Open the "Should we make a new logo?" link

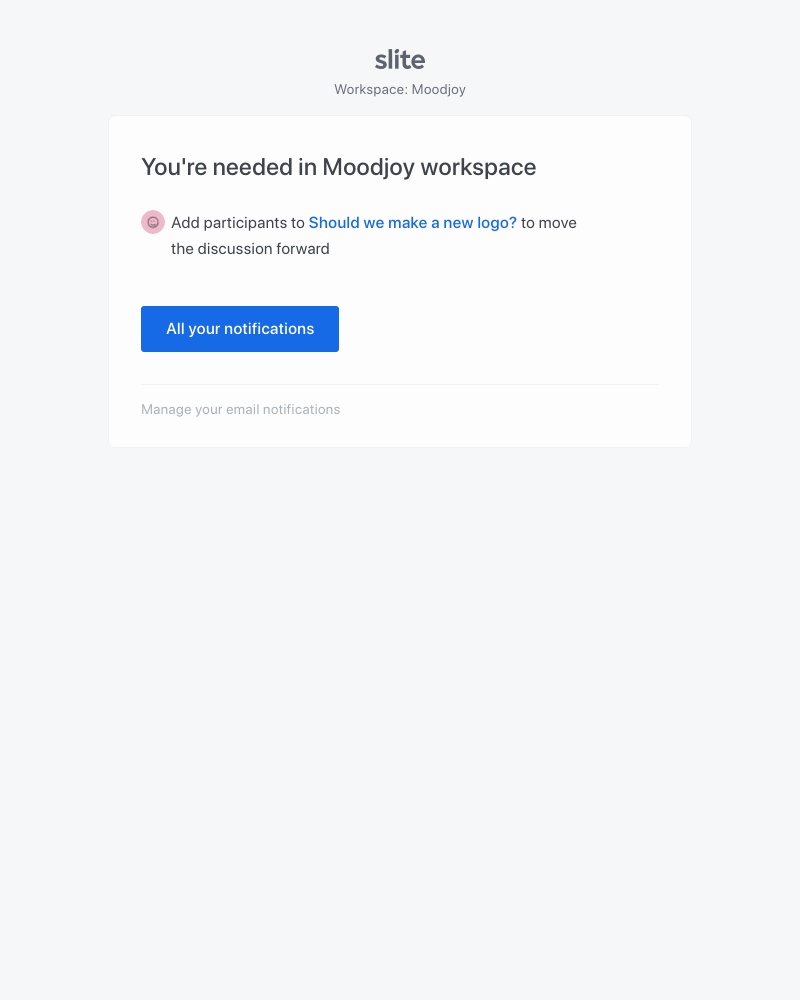point(412,222)
